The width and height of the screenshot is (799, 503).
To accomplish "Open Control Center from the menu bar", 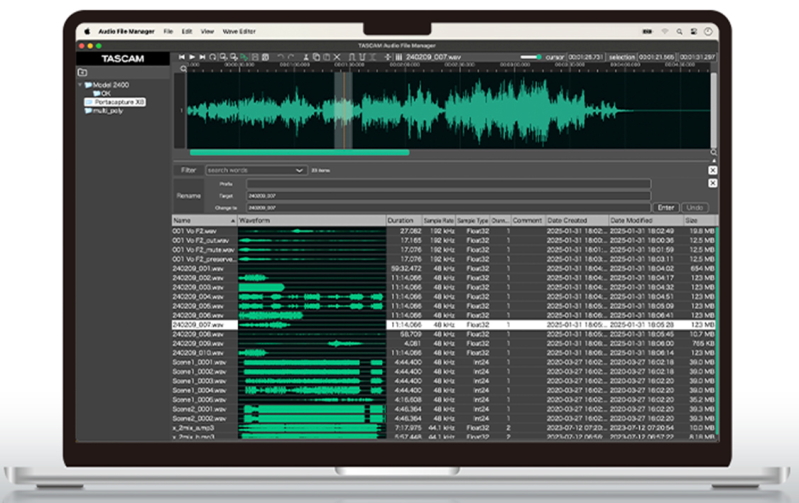I will coord(694,32).
